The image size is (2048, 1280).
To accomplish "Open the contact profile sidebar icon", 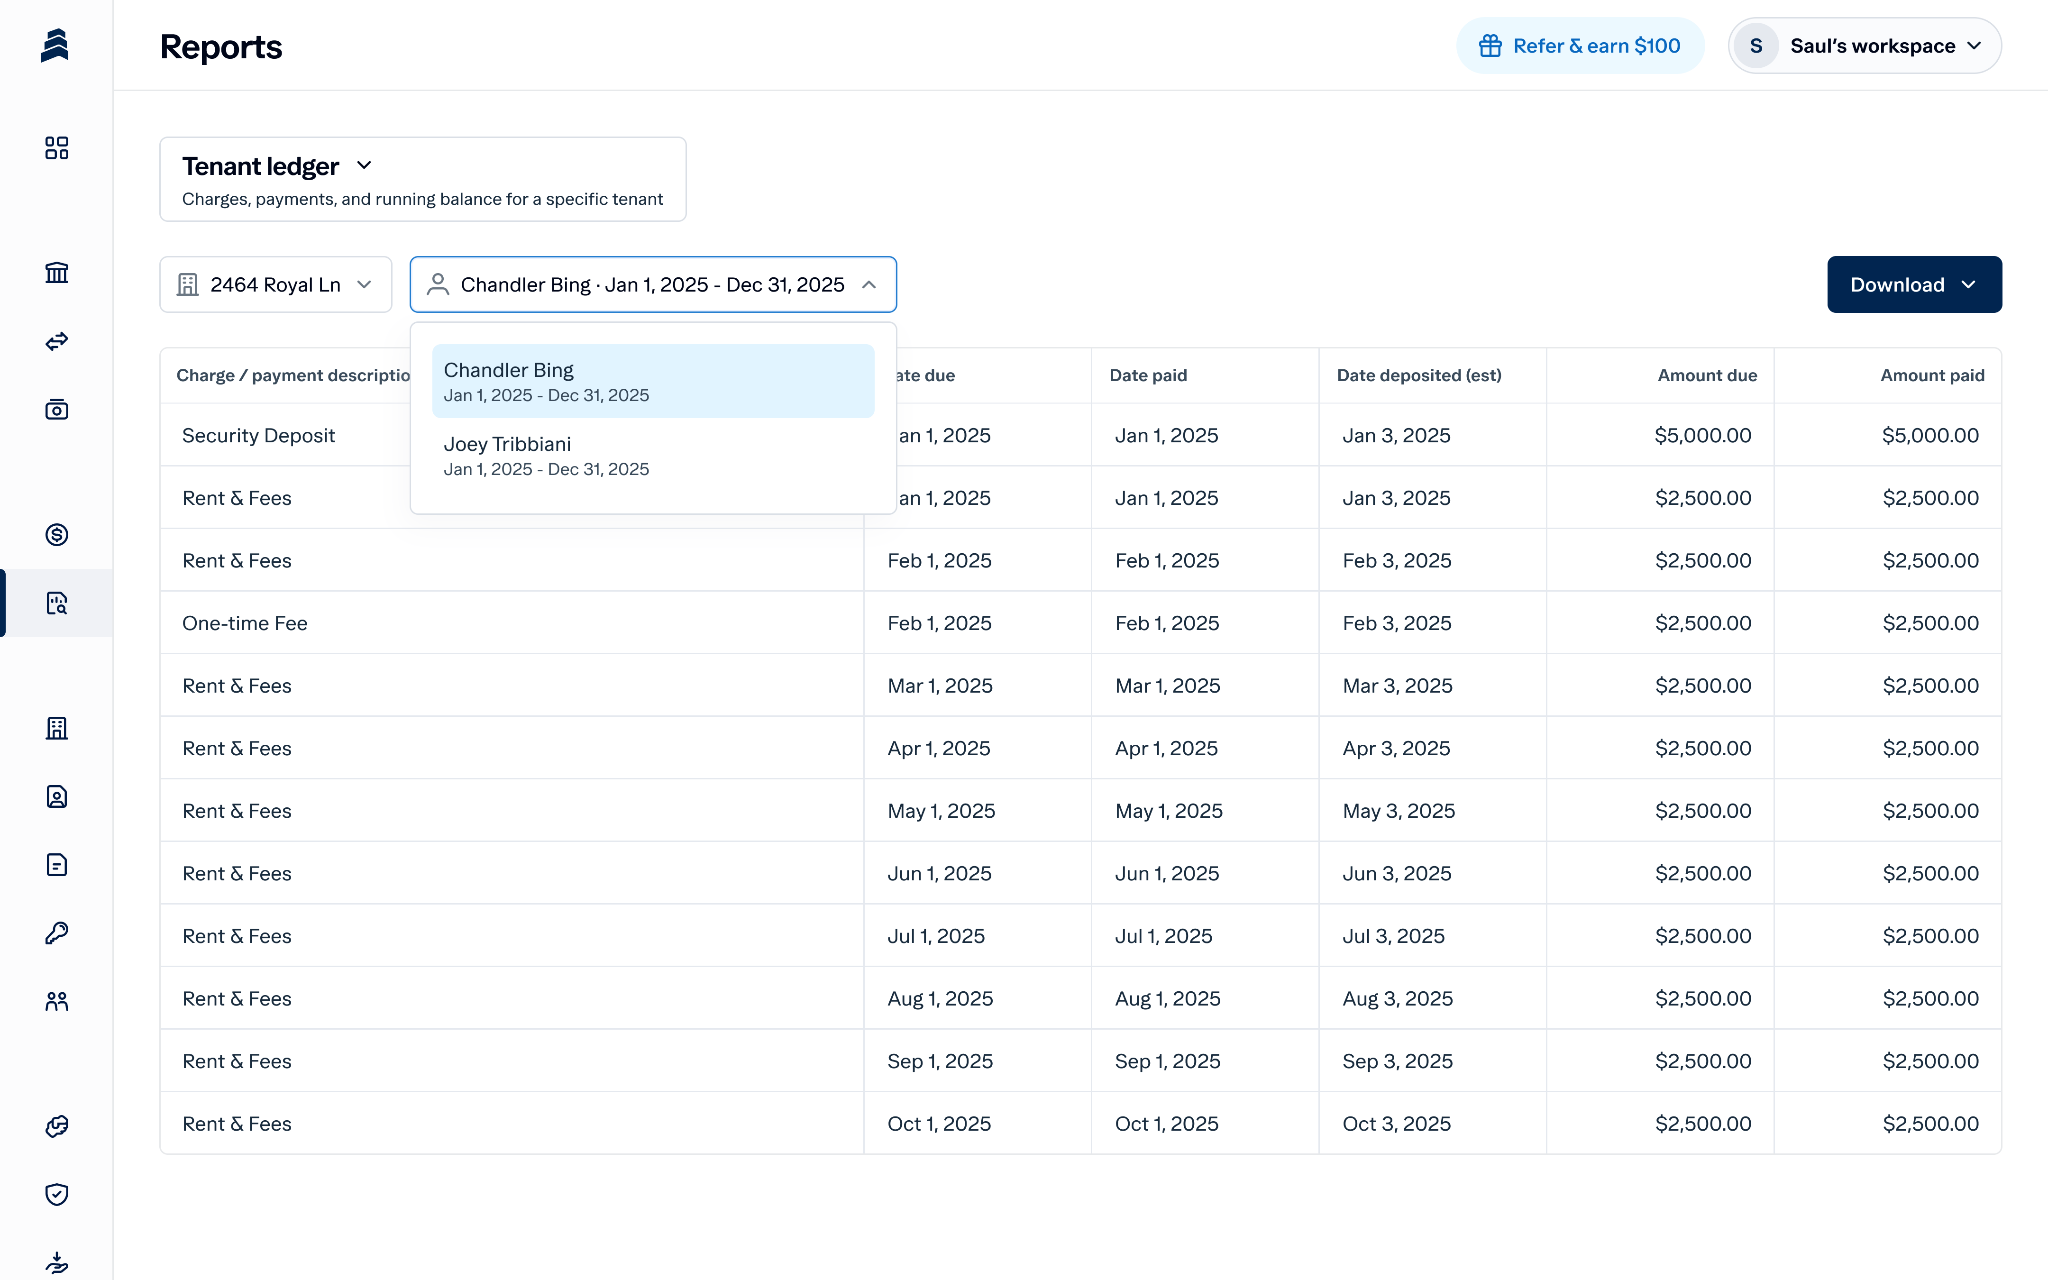I will click(x=57, y=797).
